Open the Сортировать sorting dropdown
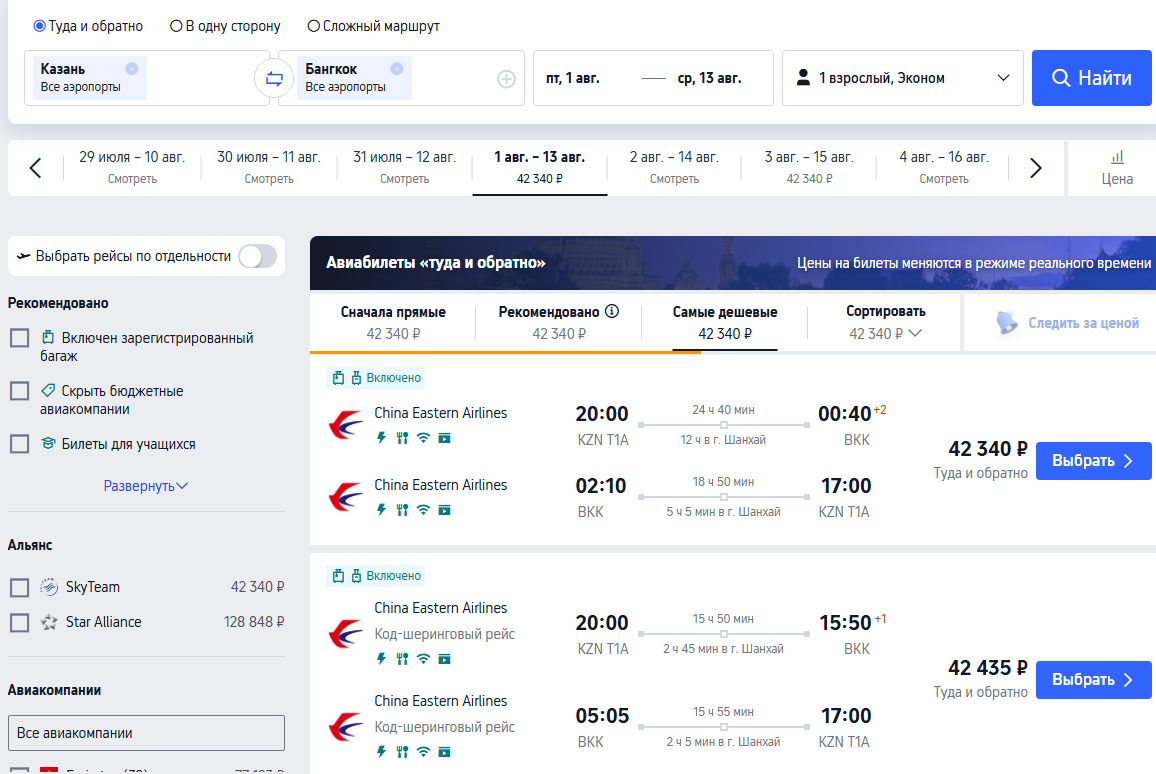Viewport: 1156px width, 774px height. 885,323
